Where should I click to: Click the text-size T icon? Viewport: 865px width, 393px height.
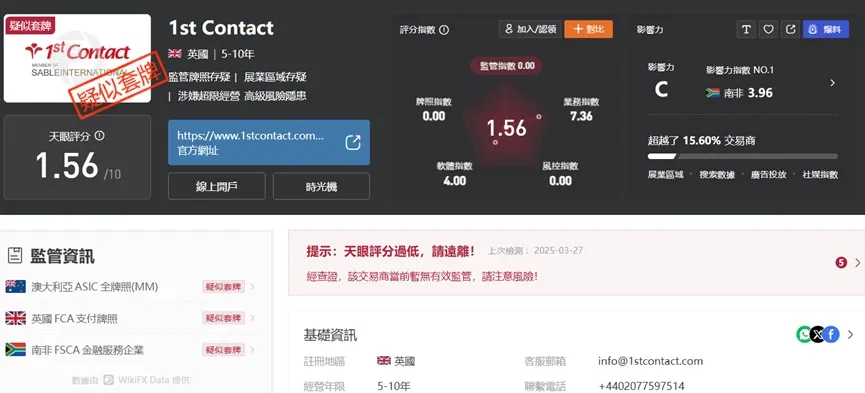click(746, 30)
